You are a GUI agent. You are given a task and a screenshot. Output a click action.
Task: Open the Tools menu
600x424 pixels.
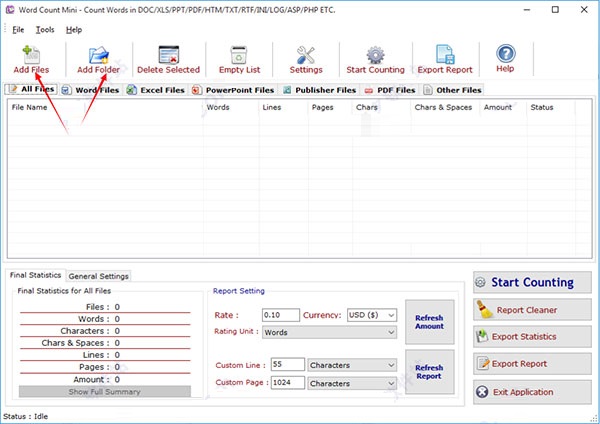(45, 30)
